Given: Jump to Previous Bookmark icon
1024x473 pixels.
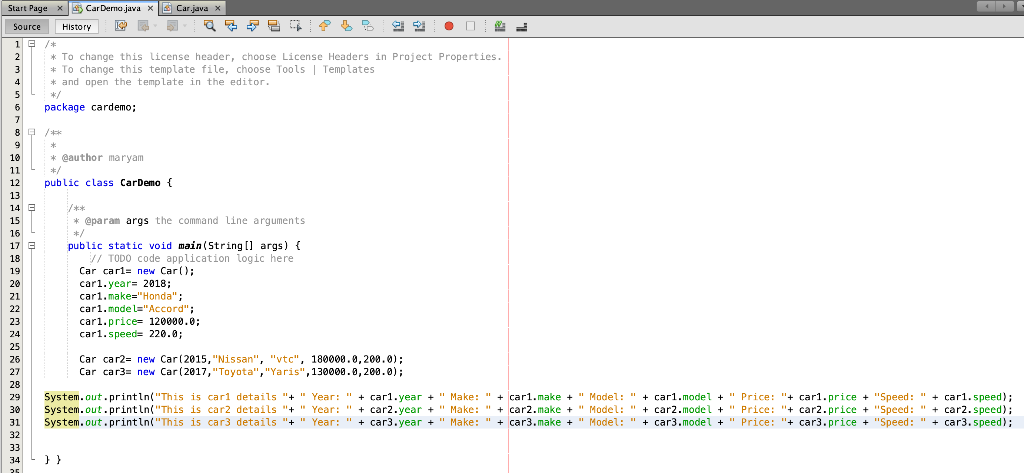Looking at the screenshot, I should tap(325, 26).
